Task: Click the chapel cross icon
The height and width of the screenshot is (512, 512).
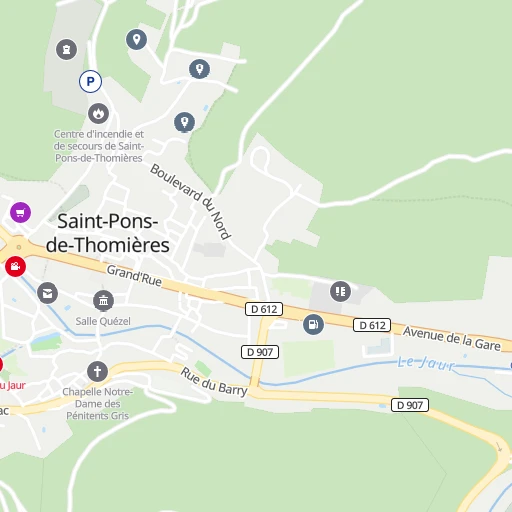Action: (x=97, y=371)
